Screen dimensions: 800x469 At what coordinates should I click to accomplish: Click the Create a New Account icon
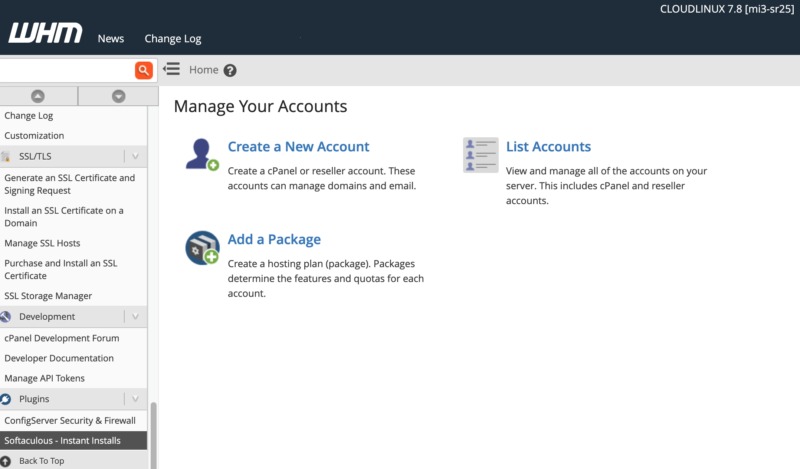pos(202,155)
